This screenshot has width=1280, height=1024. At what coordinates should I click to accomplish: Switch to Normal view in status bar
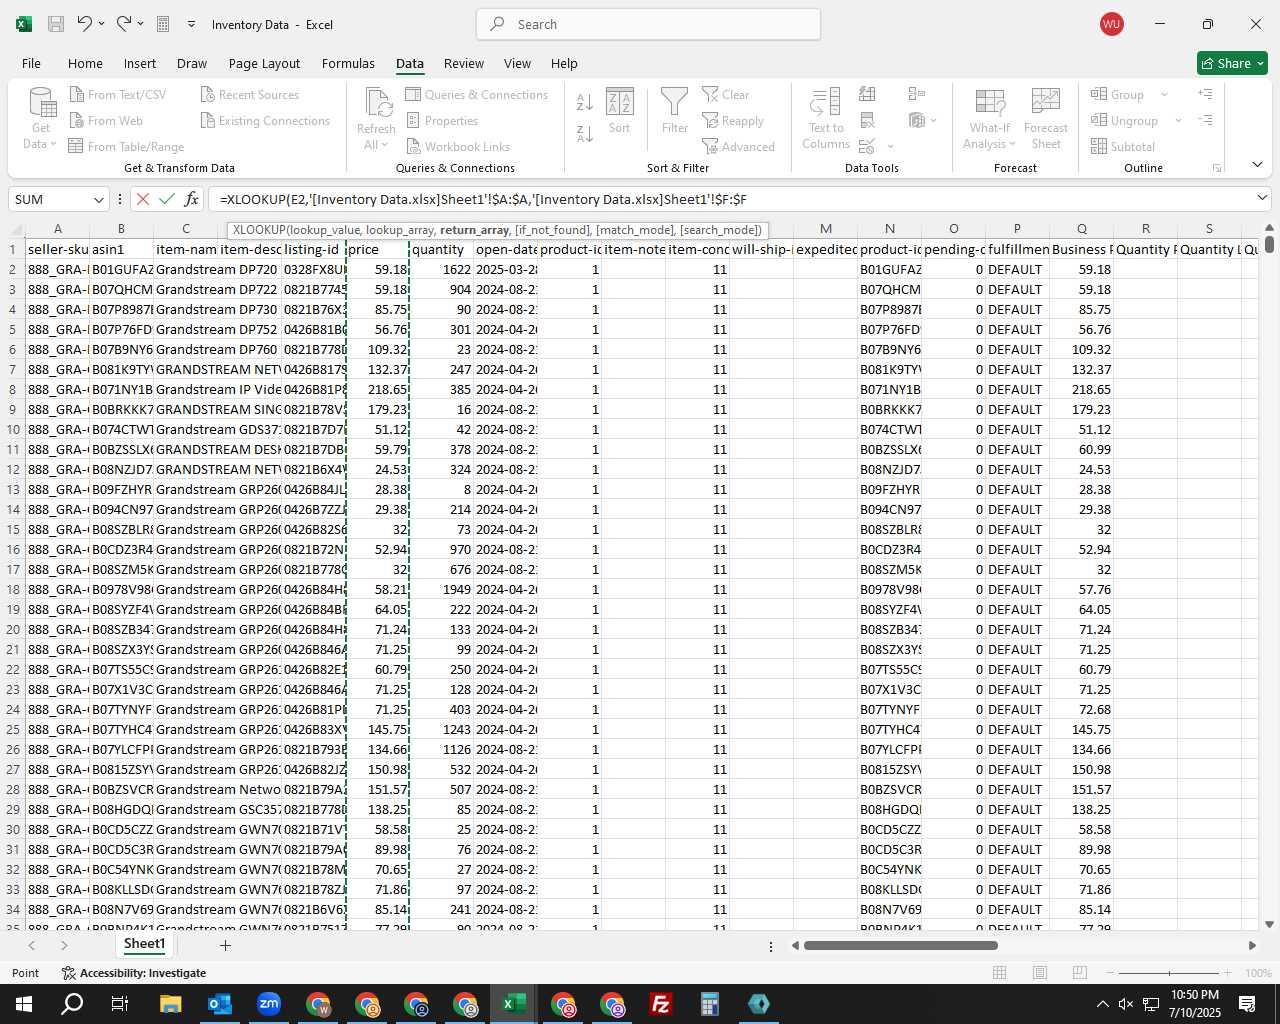pos(1000,973)
